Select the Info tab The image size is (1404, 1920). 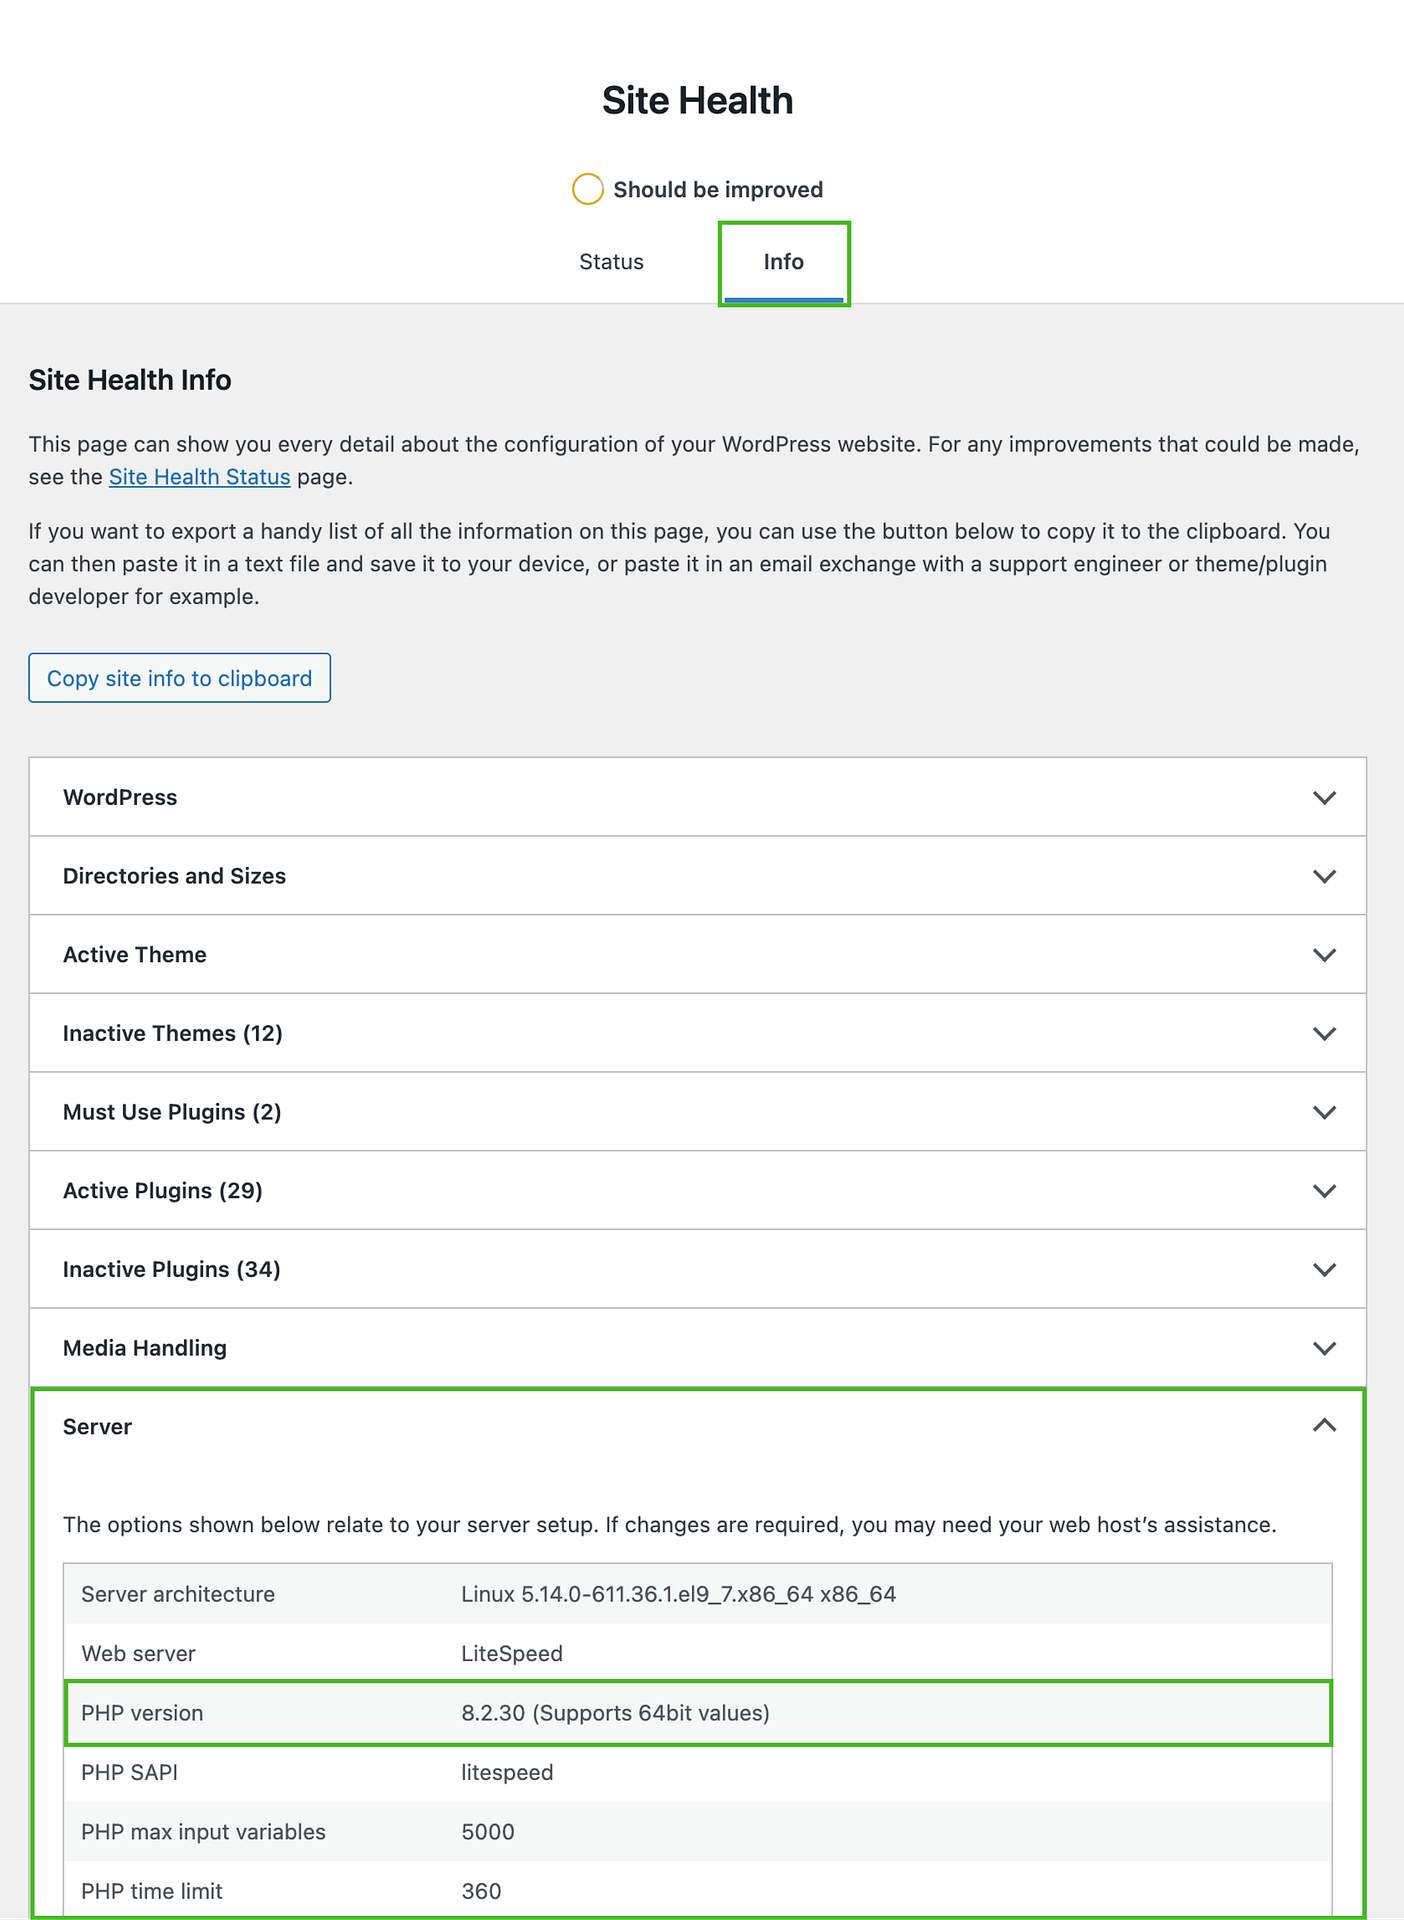783,262
